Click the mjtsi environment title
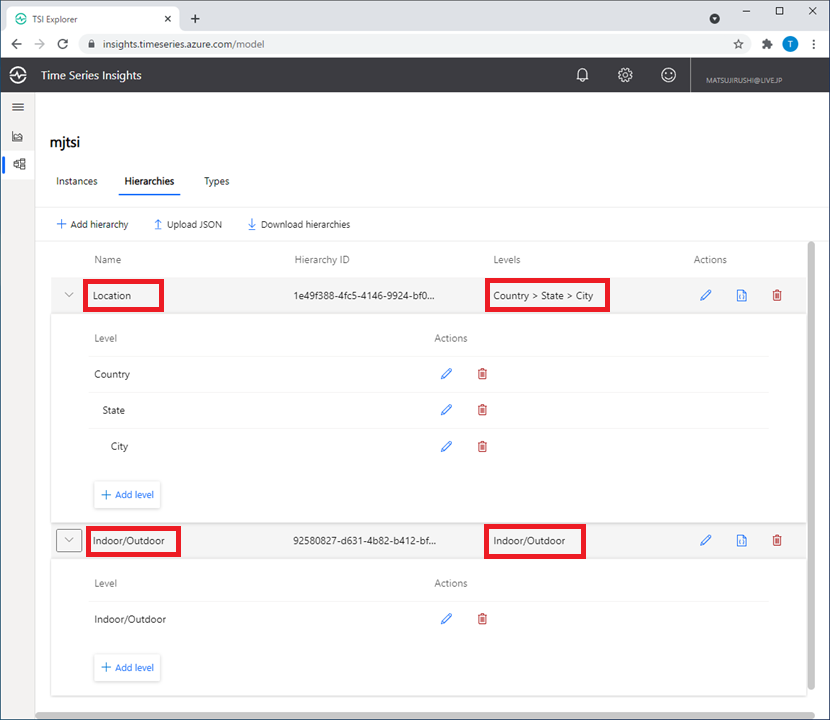Image resolution: width=830 pixels, height=720 pixels. 65,142
